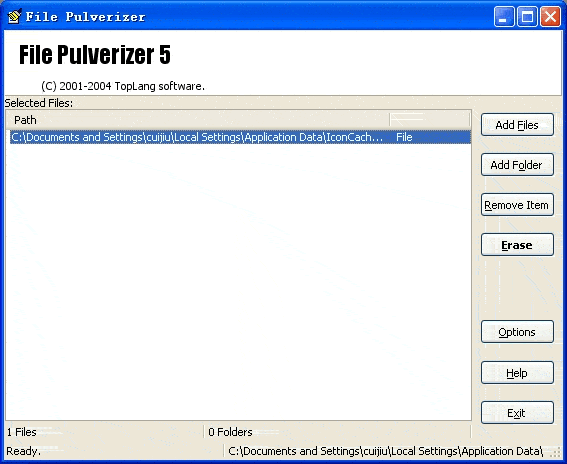Click the Add Folder button

(517, 165)
